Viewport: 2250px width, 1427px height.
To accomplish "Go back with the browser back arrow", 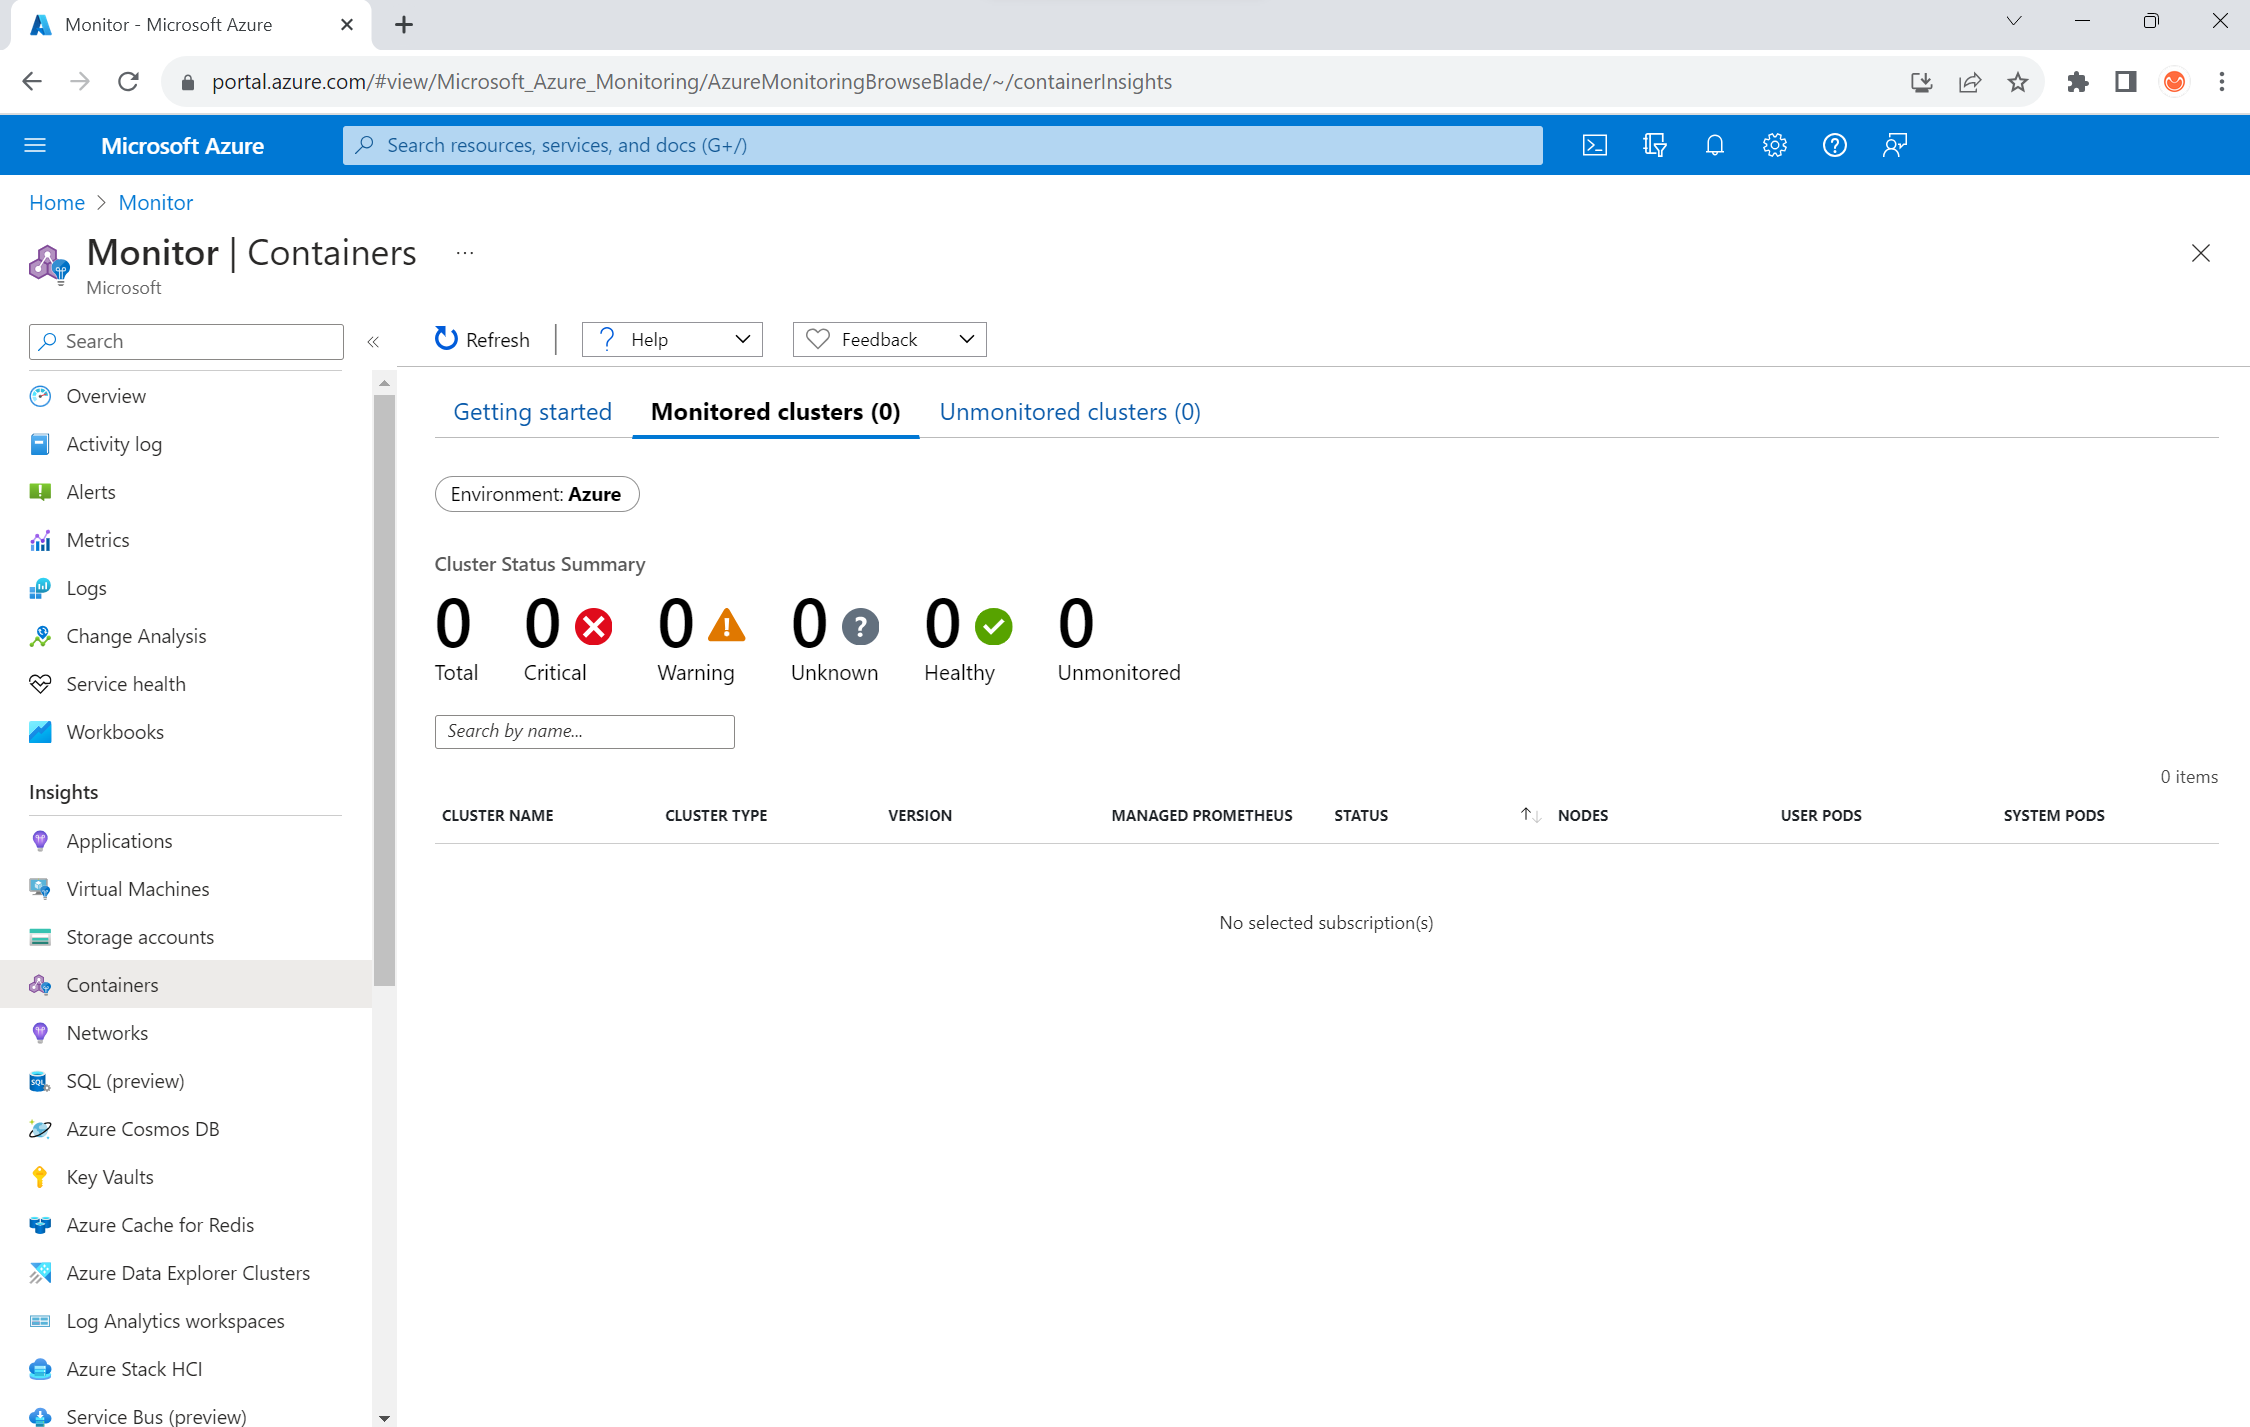I will 32,82.
